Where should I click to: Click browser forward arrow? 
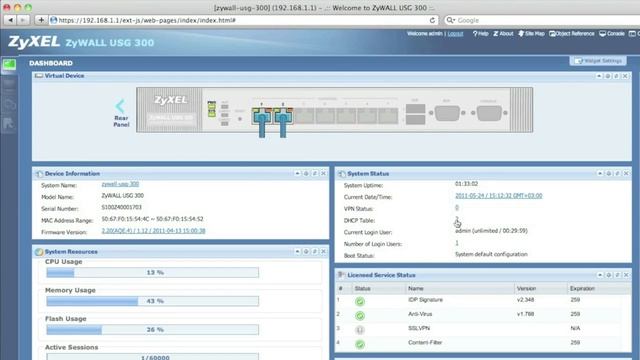[x=23, y=20]
